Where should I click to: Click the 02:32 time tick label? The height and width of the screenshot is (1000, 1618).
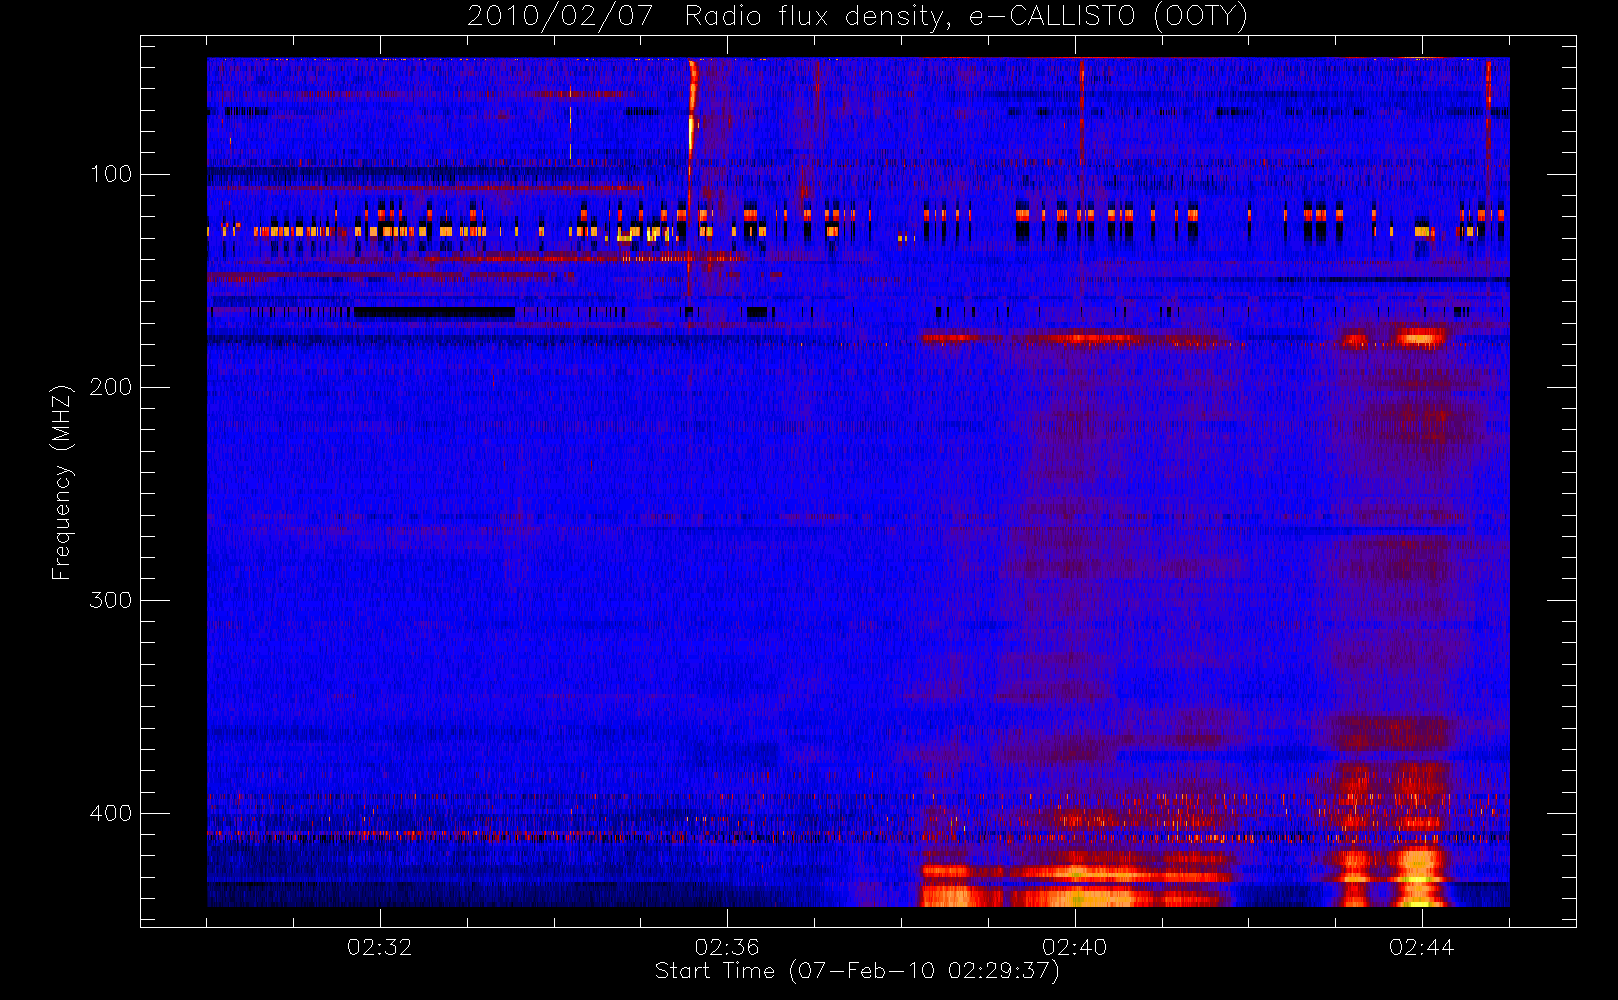[379, 947]
